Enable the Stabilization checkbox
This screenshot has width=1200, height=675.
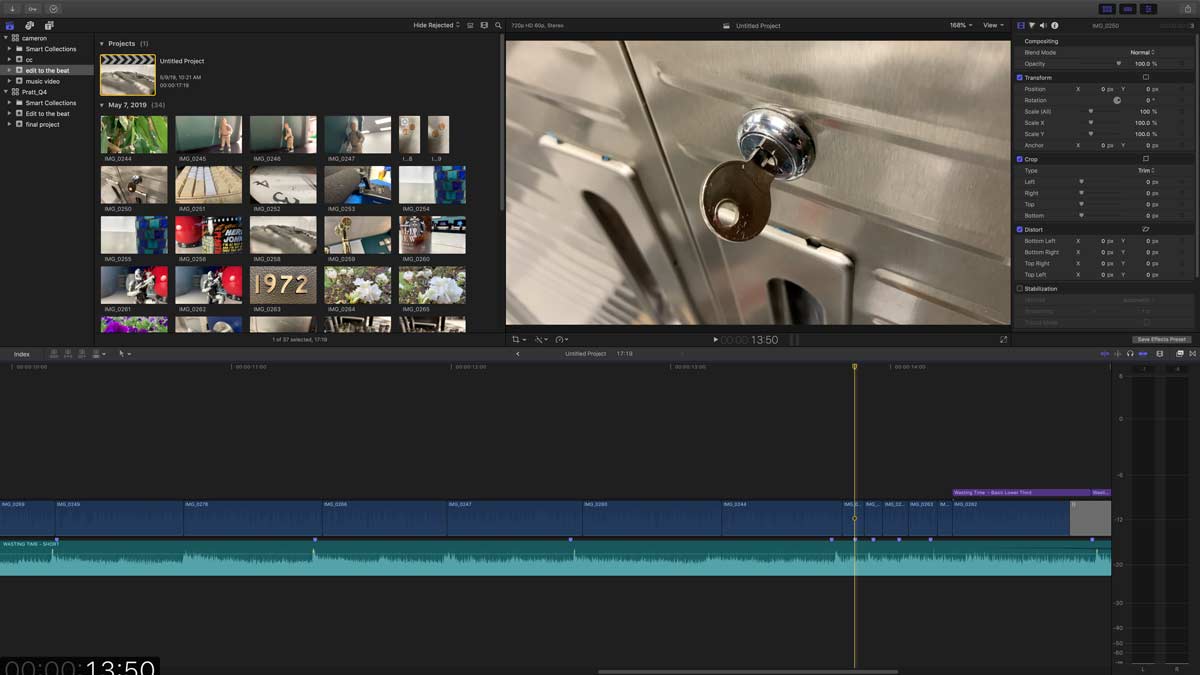[1020, 288]
